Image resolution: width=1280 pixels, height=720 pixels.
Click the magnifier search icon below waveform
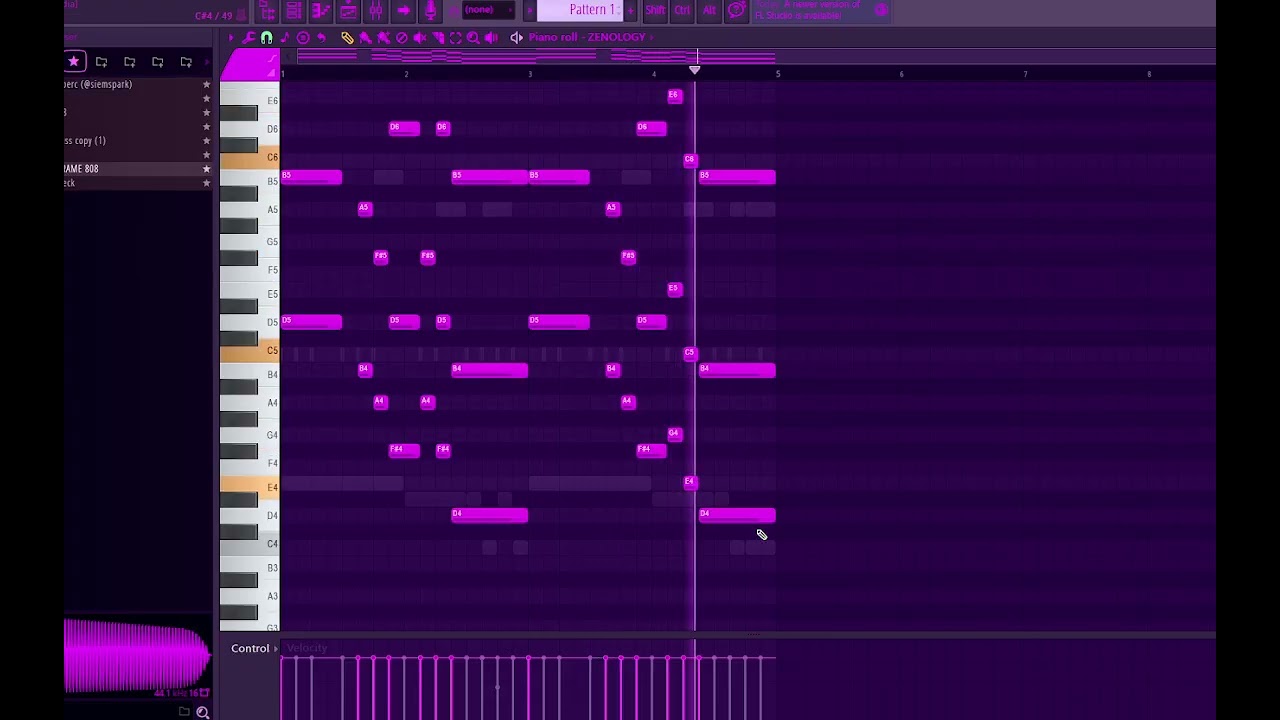tap(202, 711)
